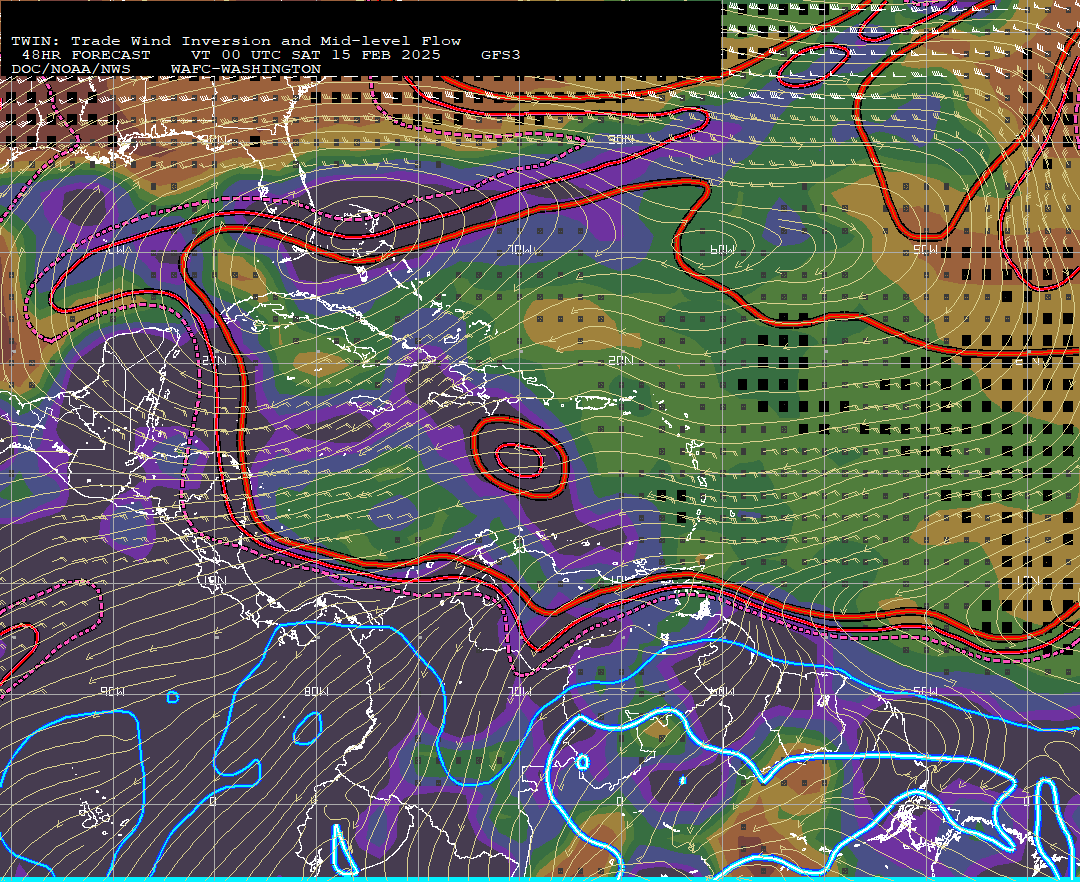
Task: Select the '48HR FORECAST' header text
Action: pyautogui.click(x=86, y=55)
